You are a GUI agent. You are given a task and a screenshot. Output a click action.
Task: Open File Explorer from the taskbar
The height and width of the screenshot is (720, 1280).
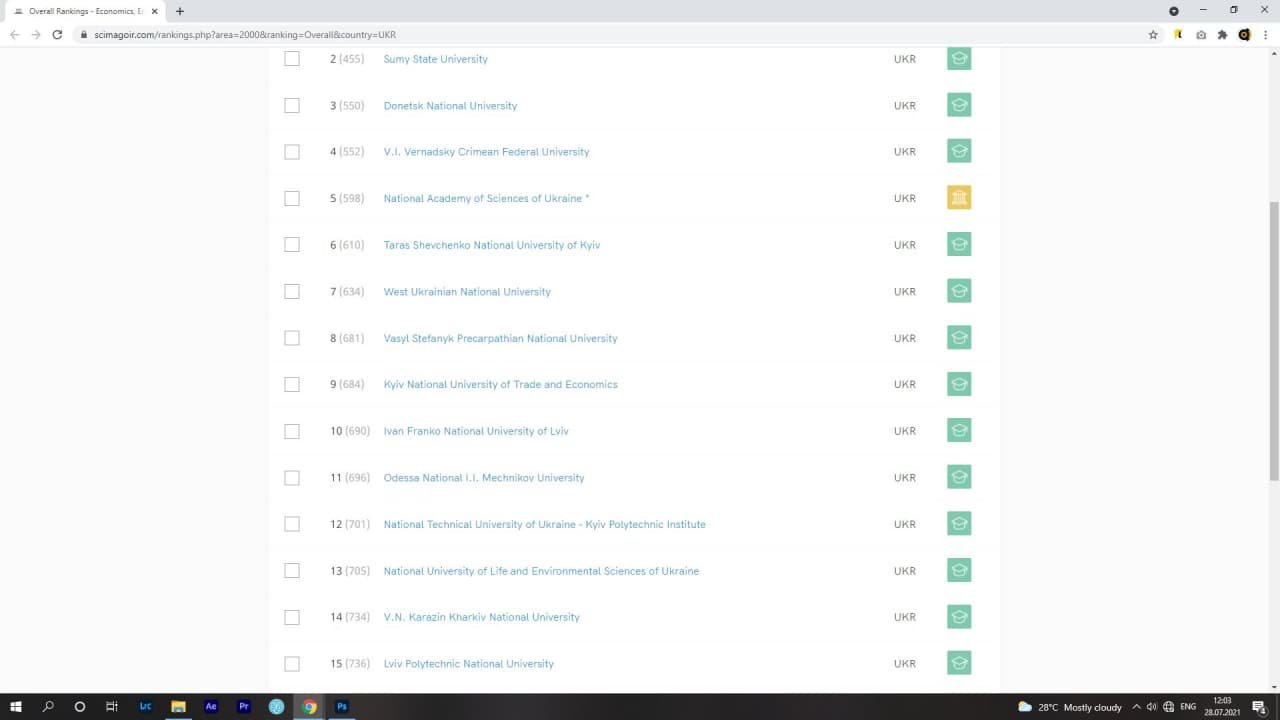[x=178, y=706]
